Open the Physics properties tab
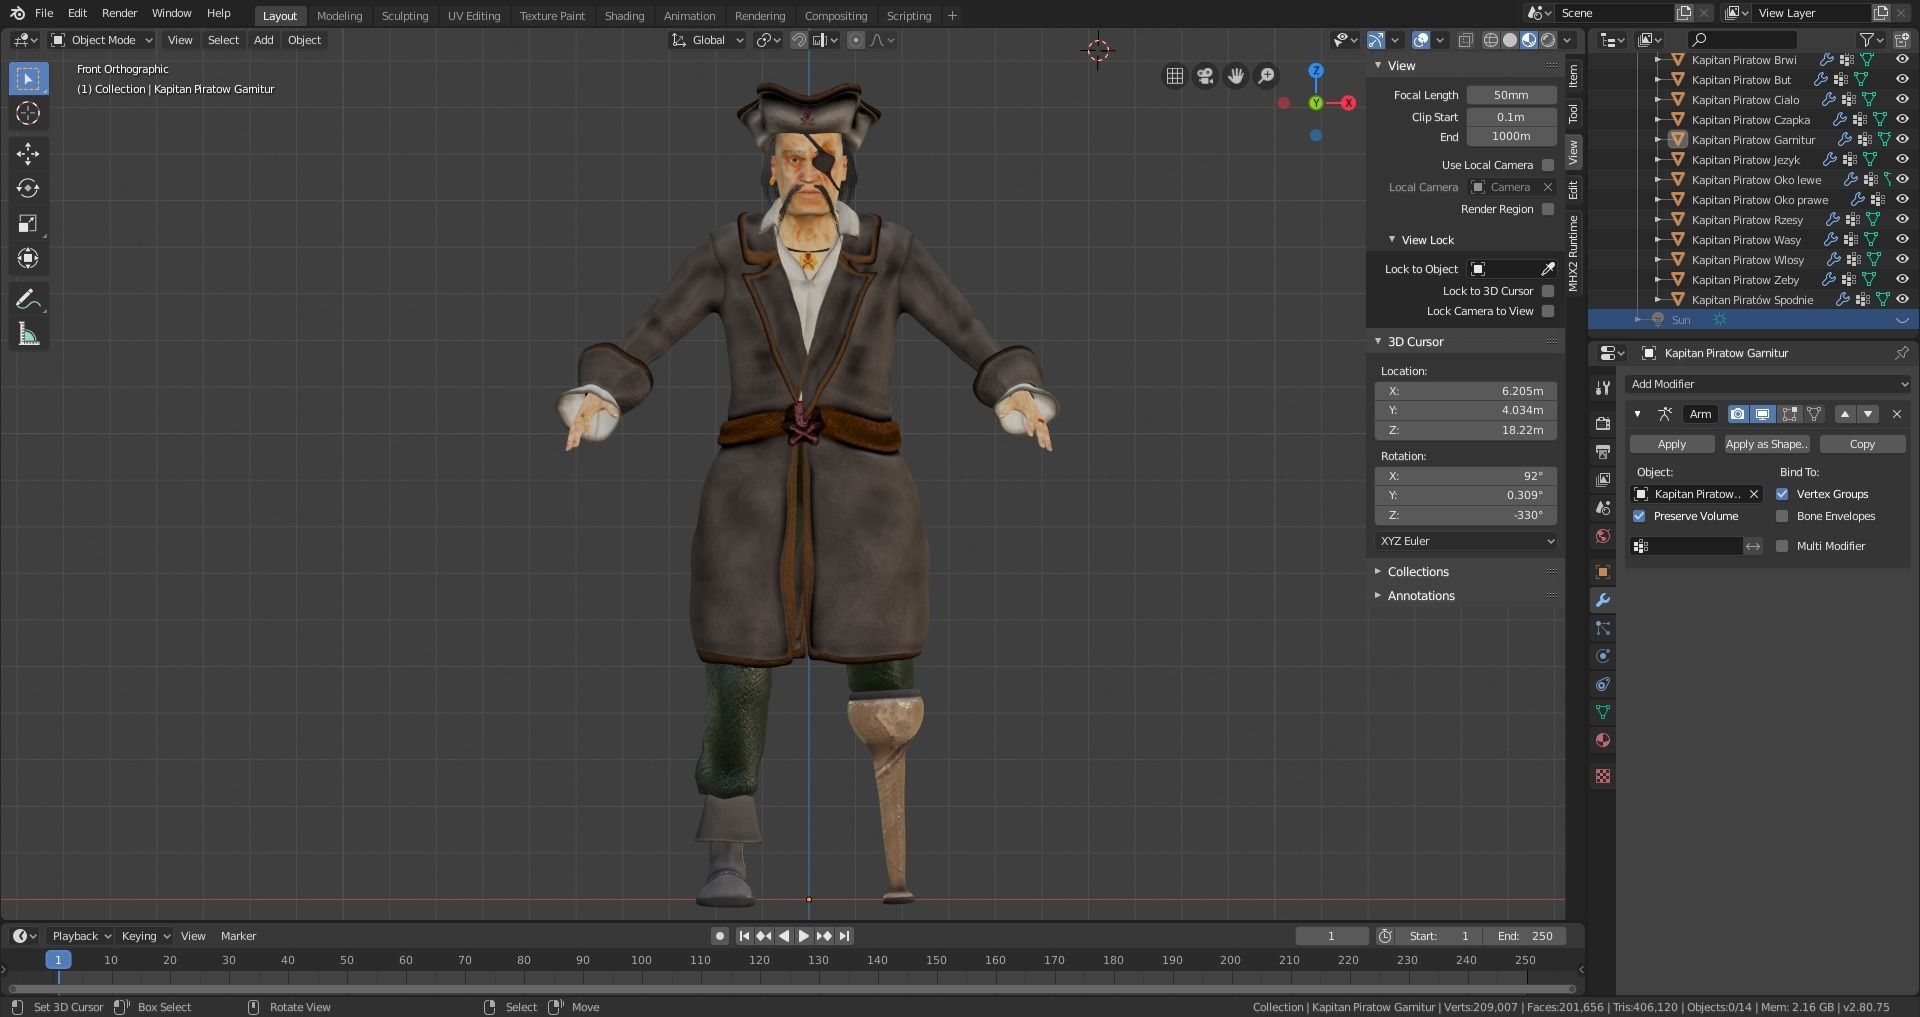Image resolution: width=1920 pixels, height=1017 pixels. (x=1603, y=656)
